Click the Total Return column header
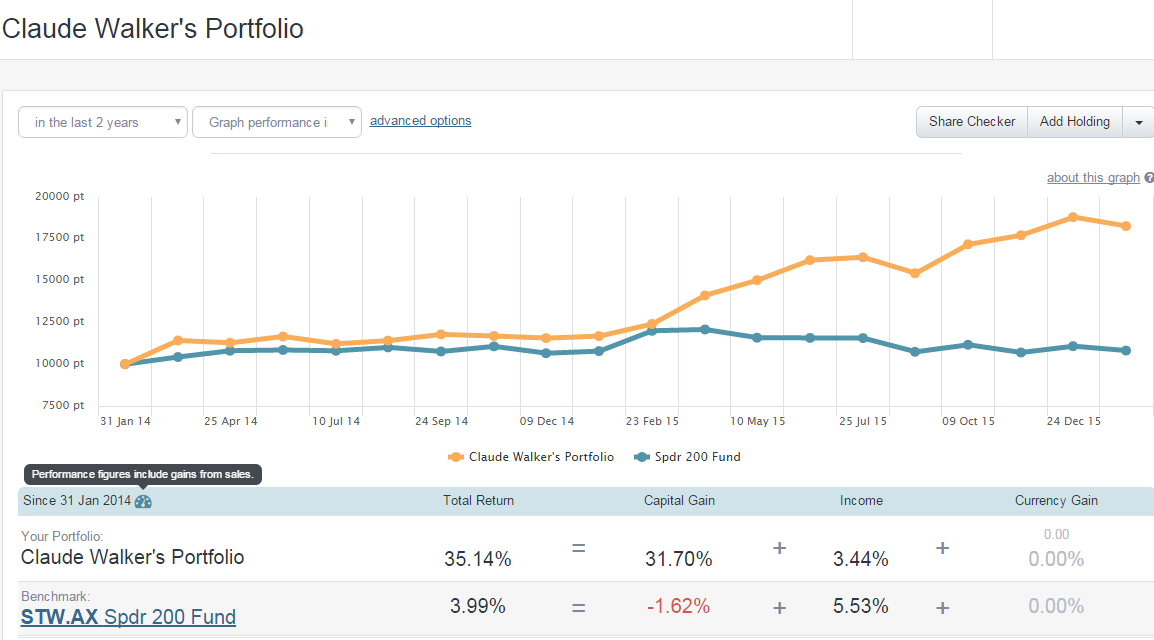The height and width of the screenshot is (640, 1154). point(478,501)
